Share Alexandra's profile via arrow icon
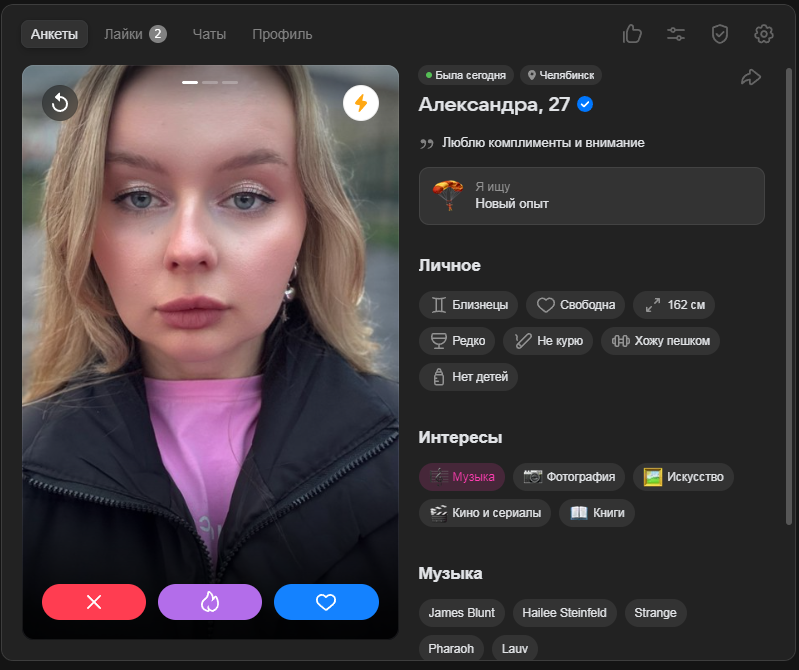Image resolution: width=799 pixels, height=670 pixels. [x=751, y=77]
